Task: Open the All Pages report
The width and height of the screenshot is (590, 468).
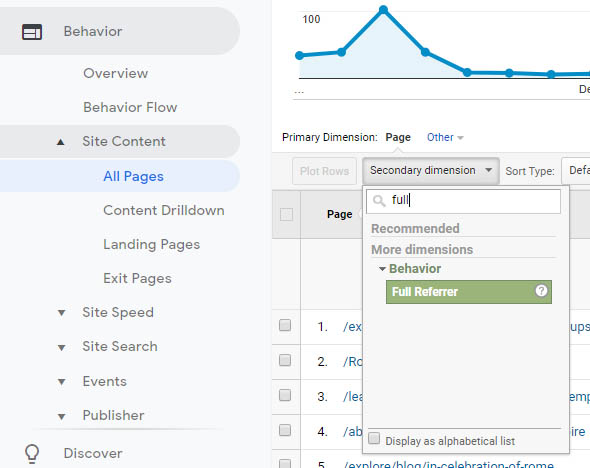Action: 134,176
